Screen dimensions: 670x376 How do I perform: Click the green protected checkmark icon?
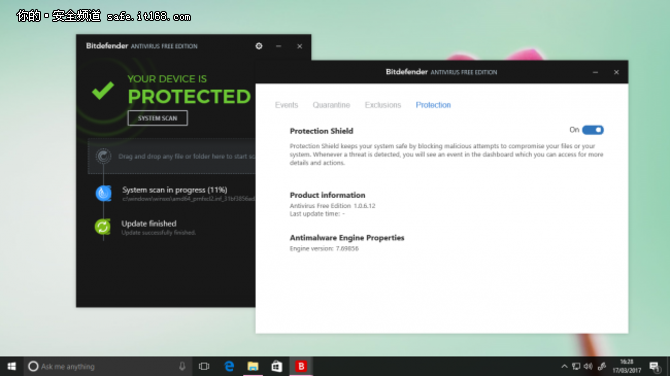[x=103, y=90]
